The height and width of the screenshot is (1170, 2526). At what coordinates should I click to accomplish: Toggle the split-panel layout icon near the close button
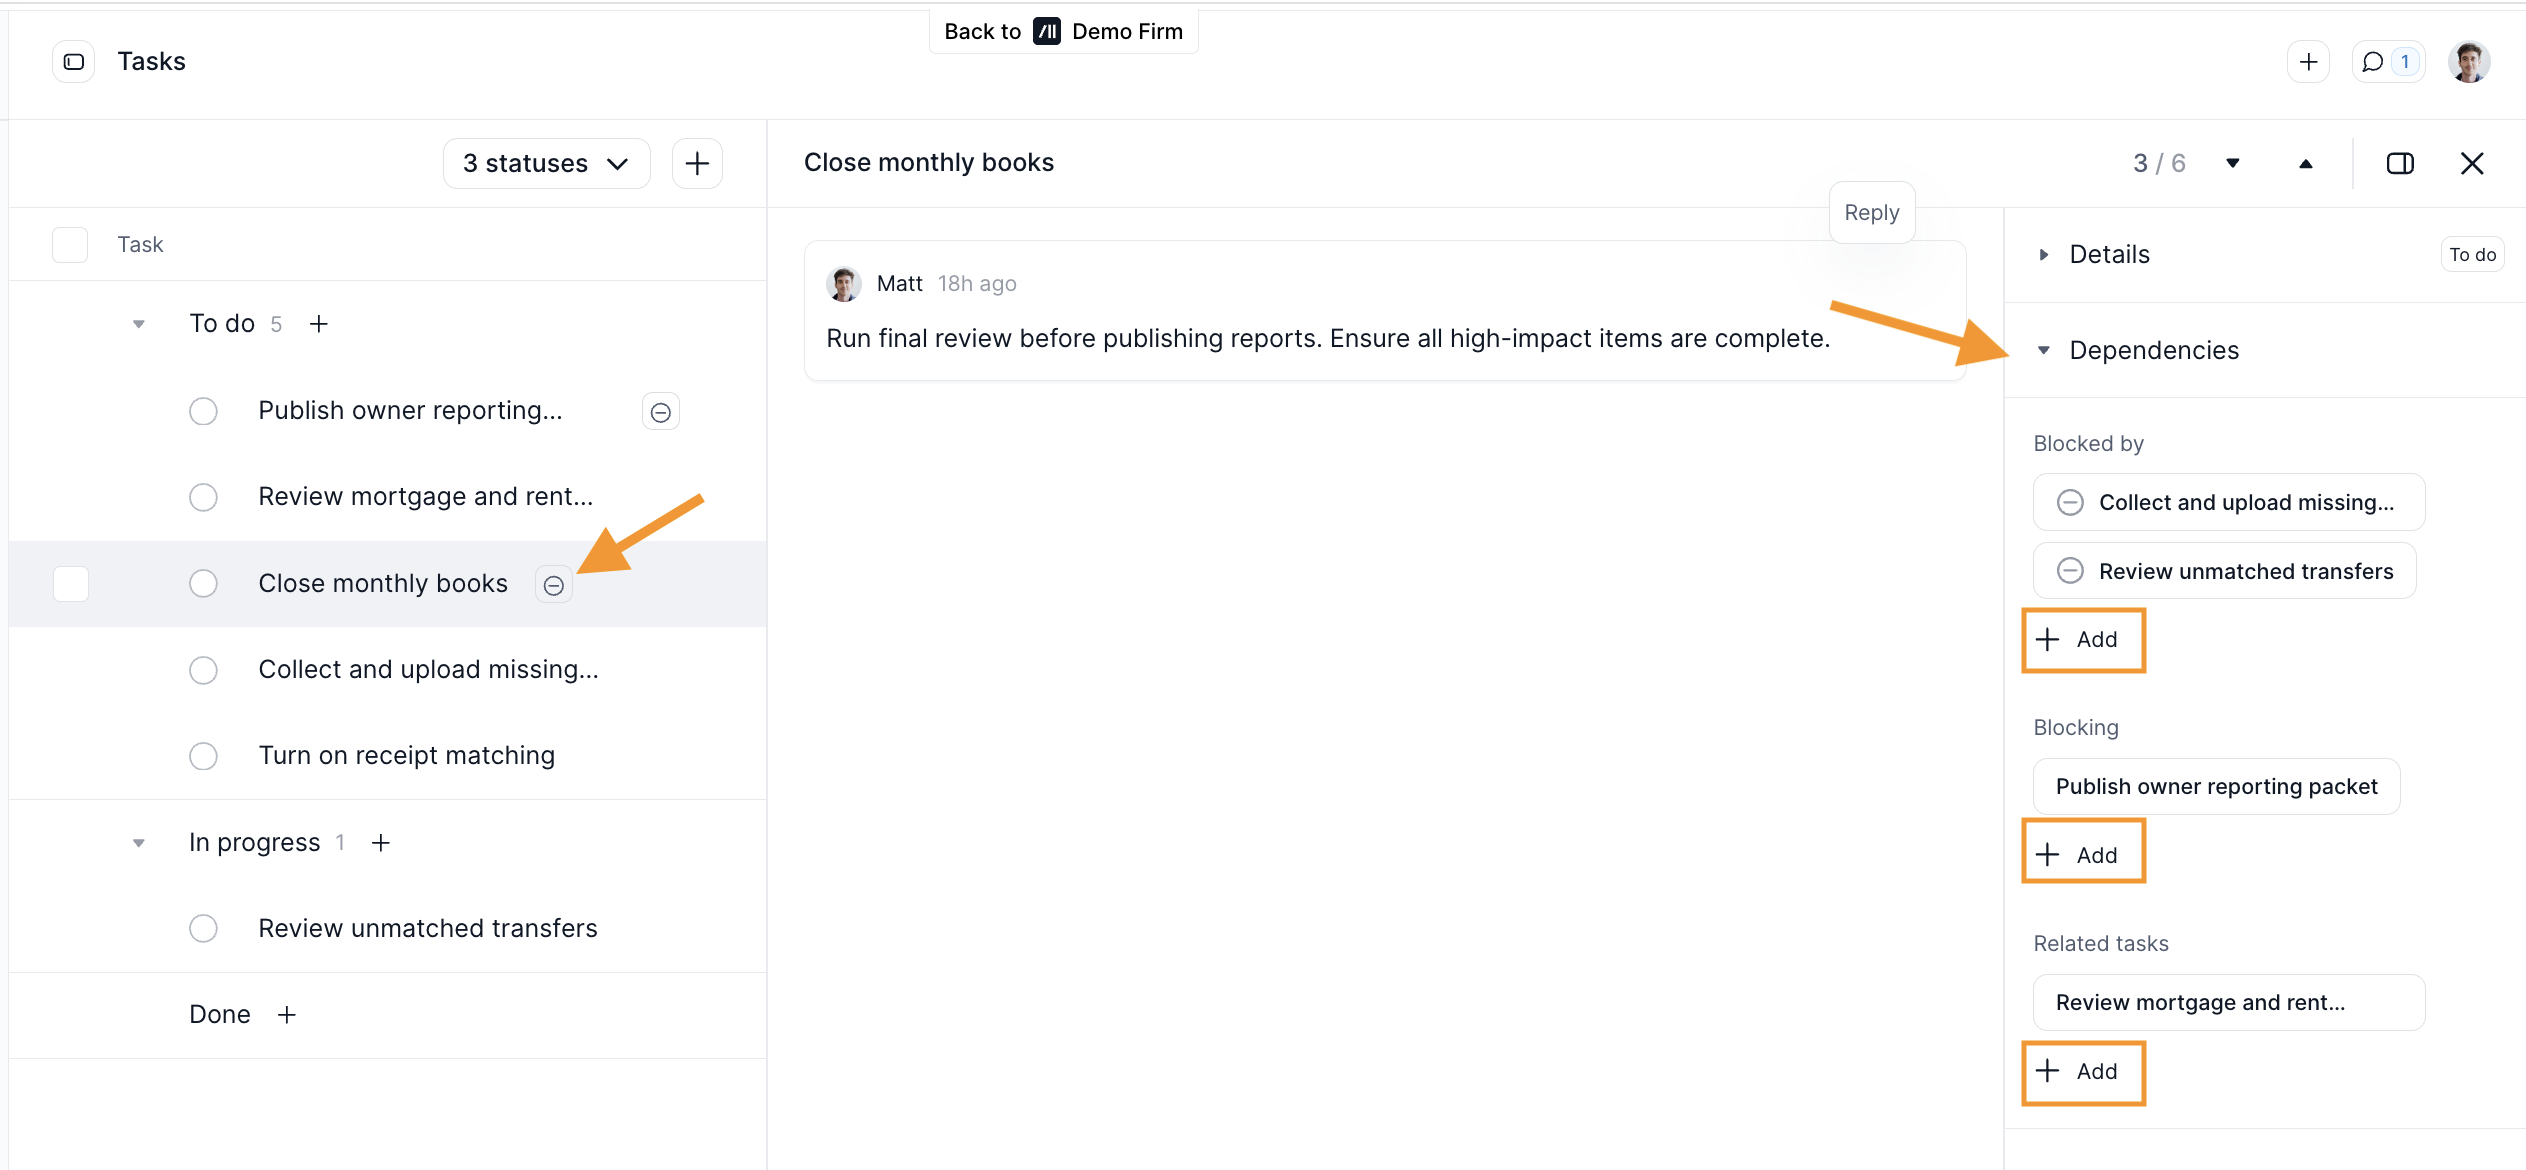pyautogui.click(x=2400, y=163)
